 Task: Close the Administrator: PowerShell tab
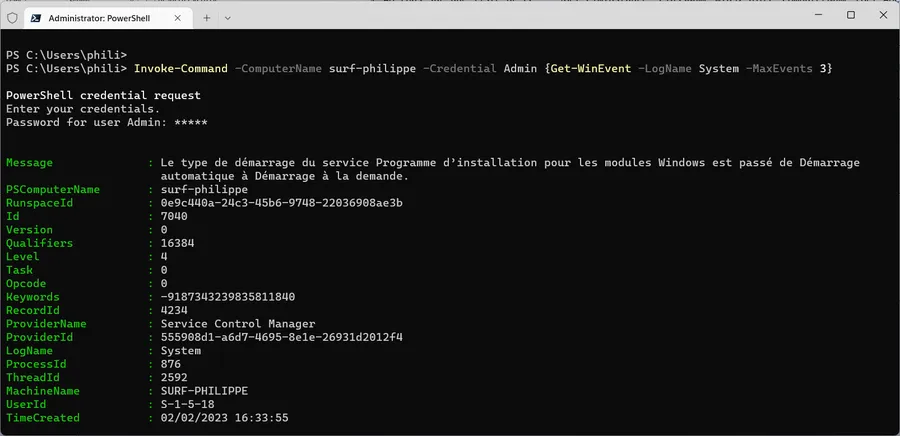[177, 18]
